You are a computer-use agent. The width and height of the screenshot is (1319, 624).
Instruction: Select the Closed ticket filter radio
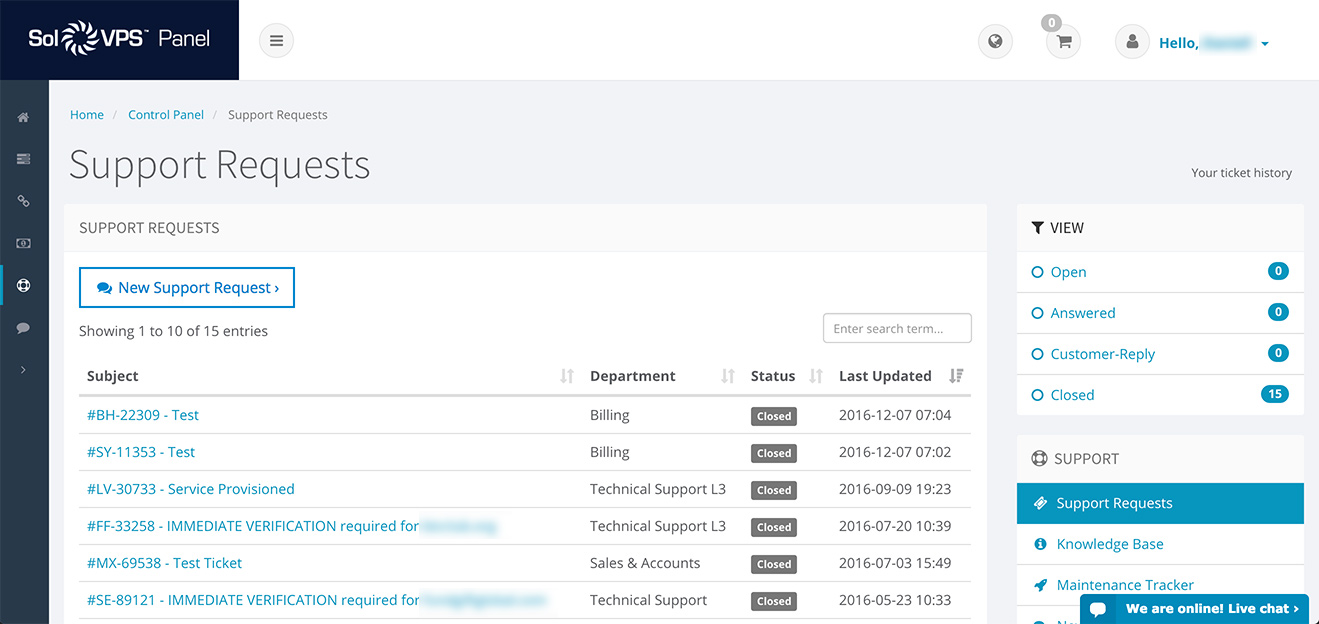1038,395
